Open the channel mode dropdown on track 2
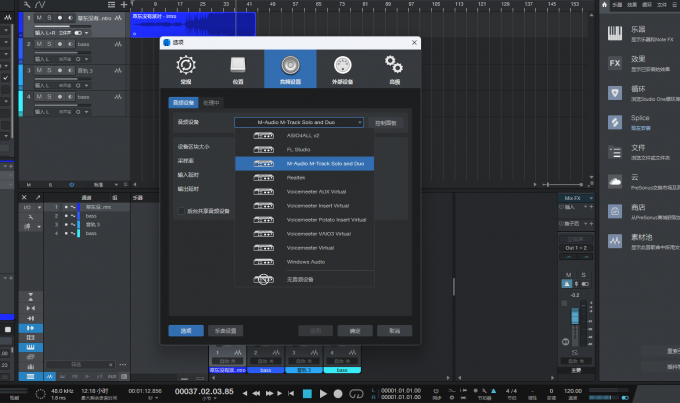Screen dimensions: 680x403 coord(87,59)
